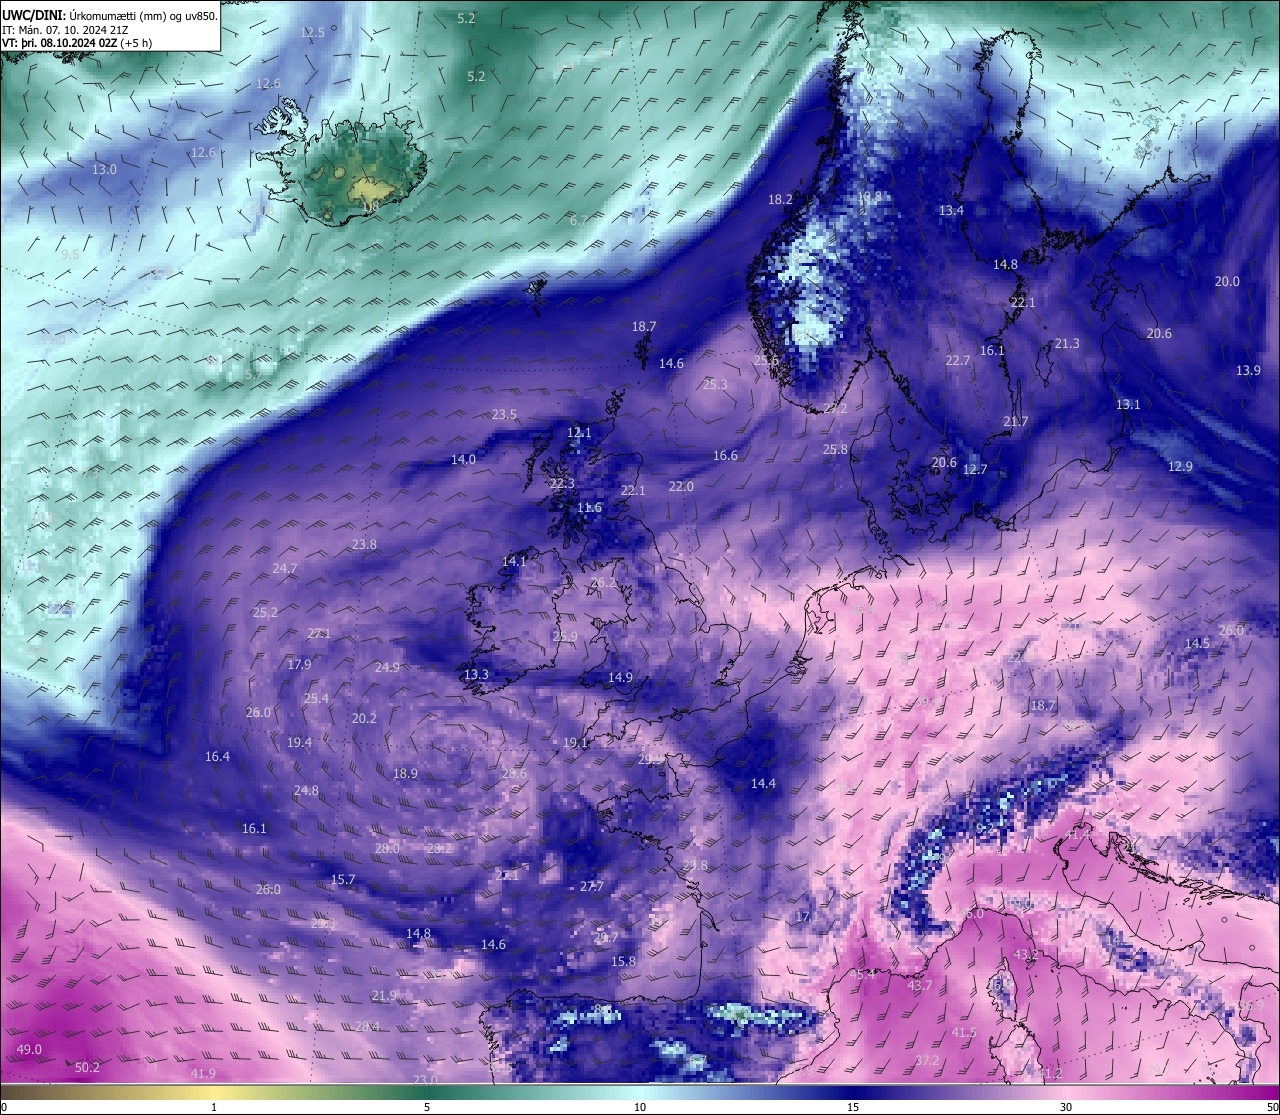The image size is (1280, 1115).
Task: Click the 14.0 value west of Scotland
Action: click(x=463, y=459)
